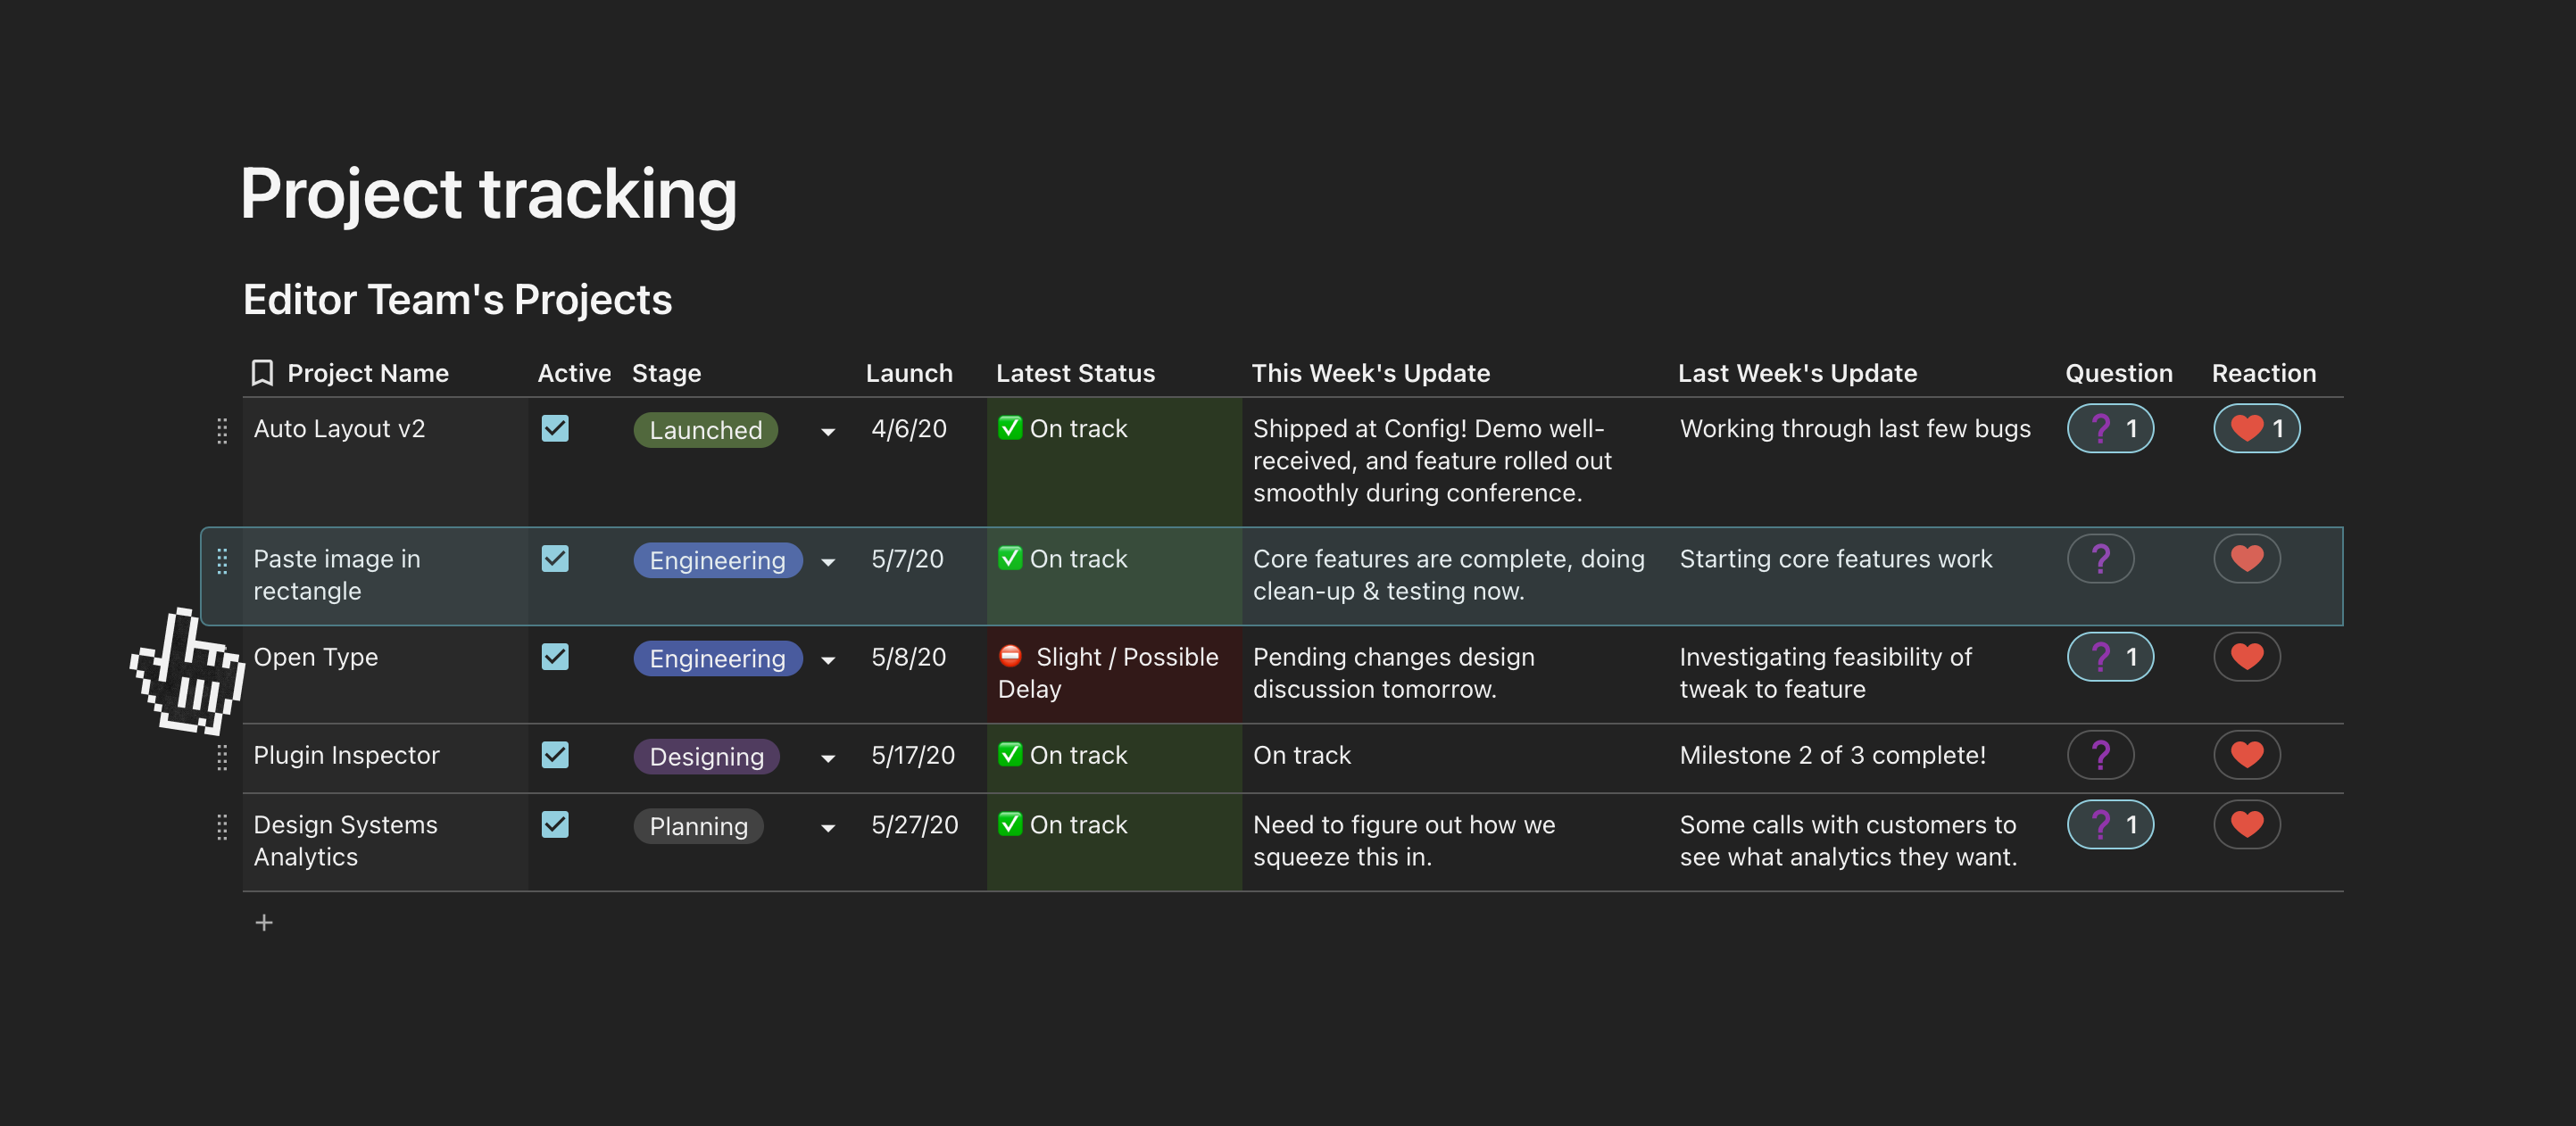Click the Designing stage tag

click(706, 757)
